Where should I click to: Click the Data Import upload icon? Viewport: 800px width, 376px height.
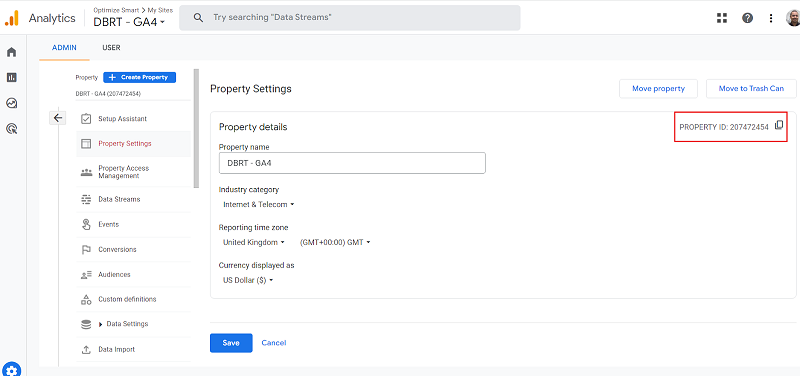point(86,350)
